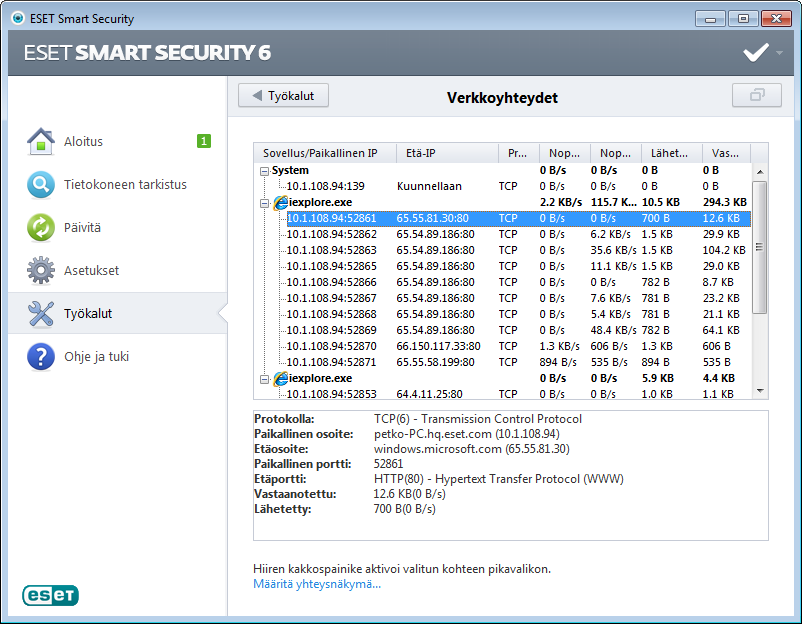Click the ESET eye icon in title bar
802x624 pixels.
(x=18, y=18)
